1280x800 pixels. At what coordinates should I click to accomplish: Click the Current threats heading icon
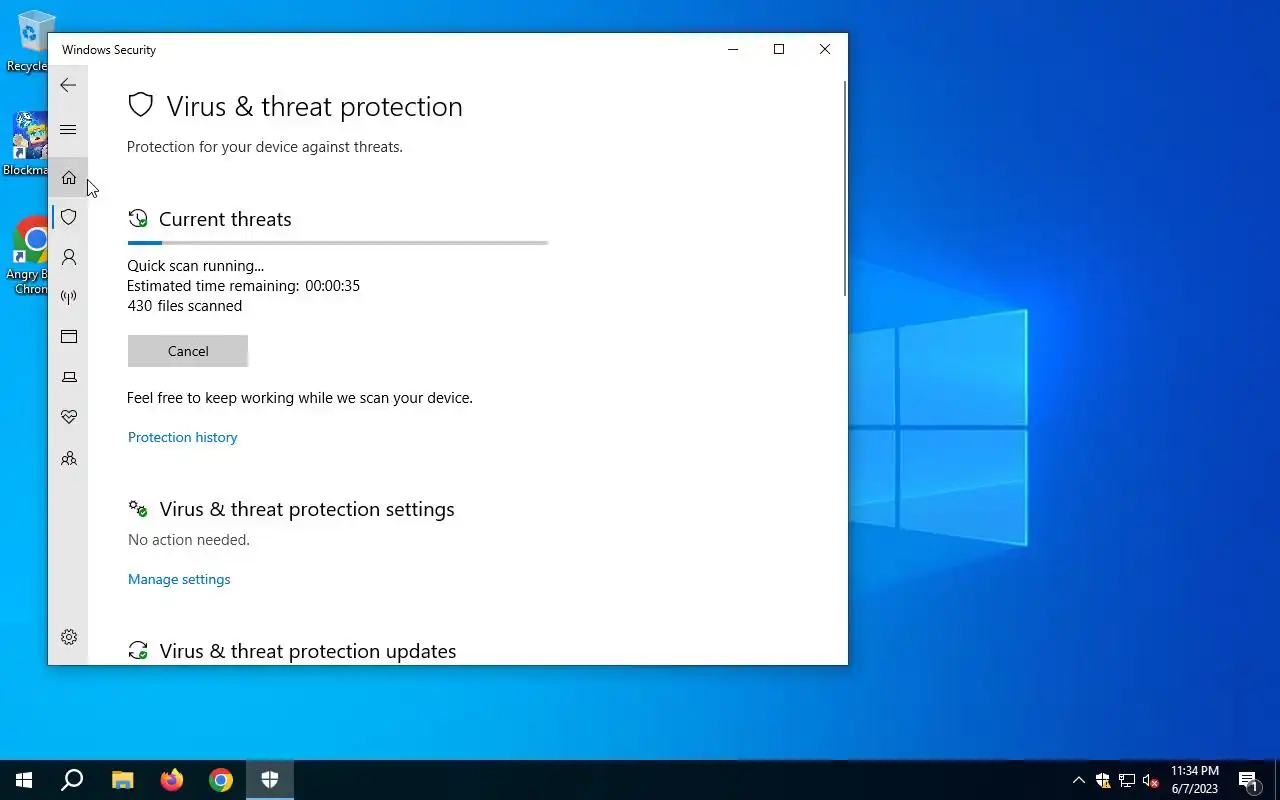point(138,219)
